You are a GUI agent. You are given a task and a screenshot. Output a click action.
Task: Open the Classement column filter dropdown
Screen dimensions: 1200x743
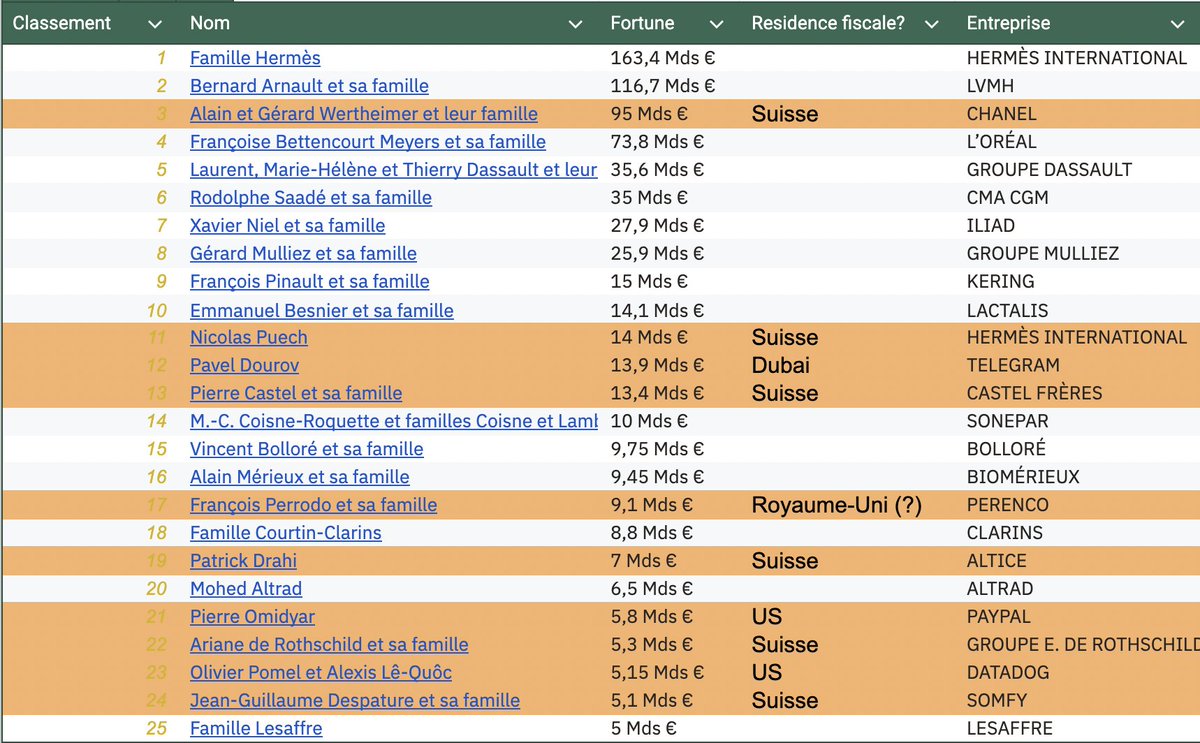[154, 23]
